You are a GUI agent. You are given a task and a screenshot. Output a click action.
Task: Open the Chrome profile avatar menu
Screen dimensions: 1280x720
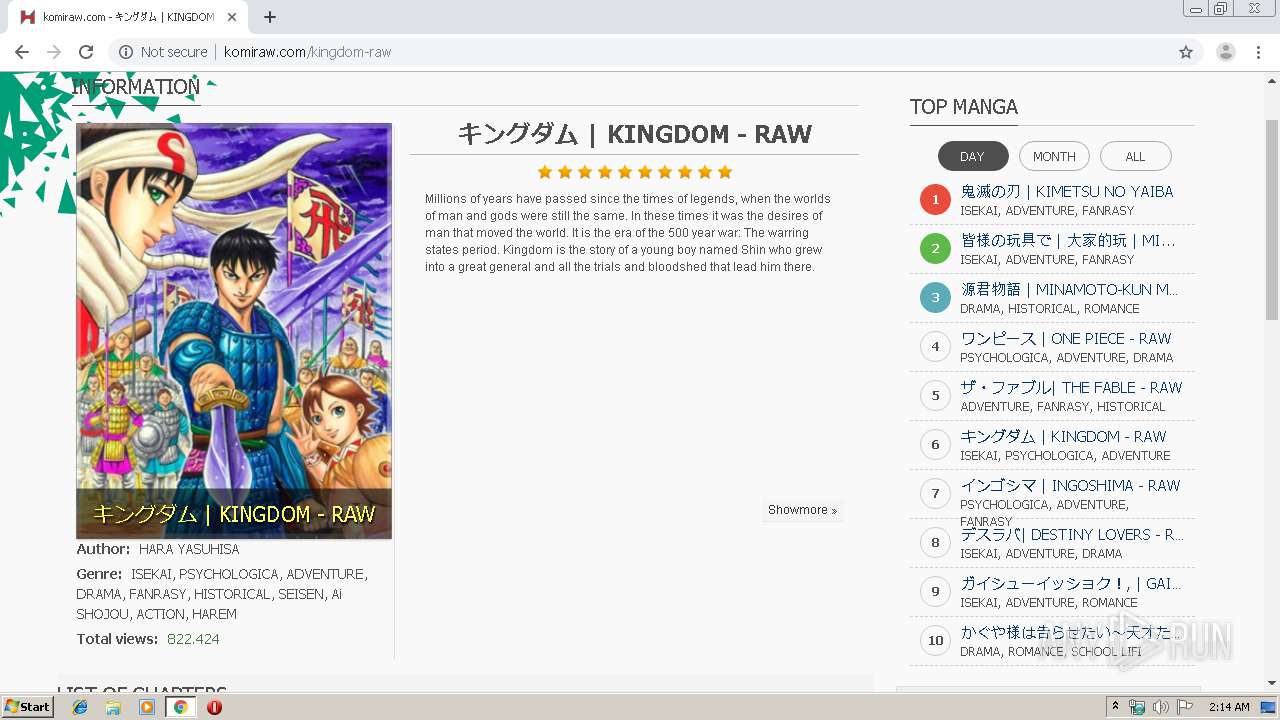point(1226,52)
